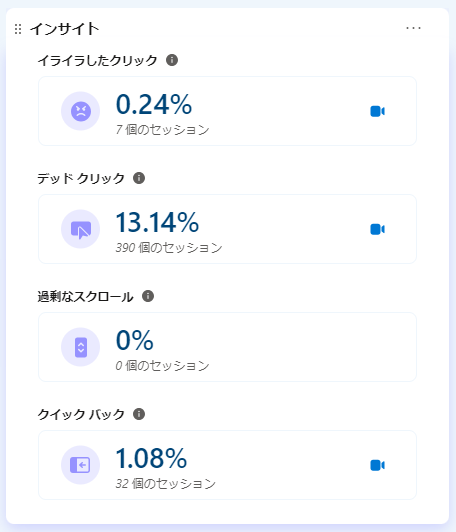Click the 7 個のセッション text
456x532 pixels.
pos(163,130)
